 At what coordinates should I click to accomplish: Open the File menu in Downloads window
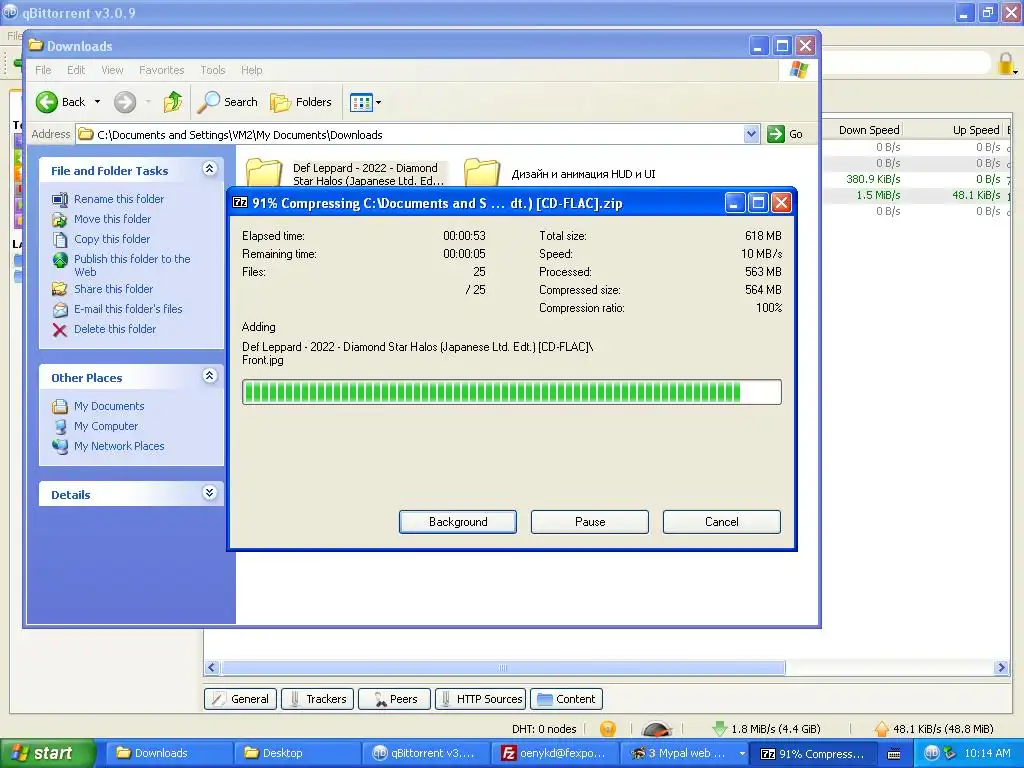[43, 70]
